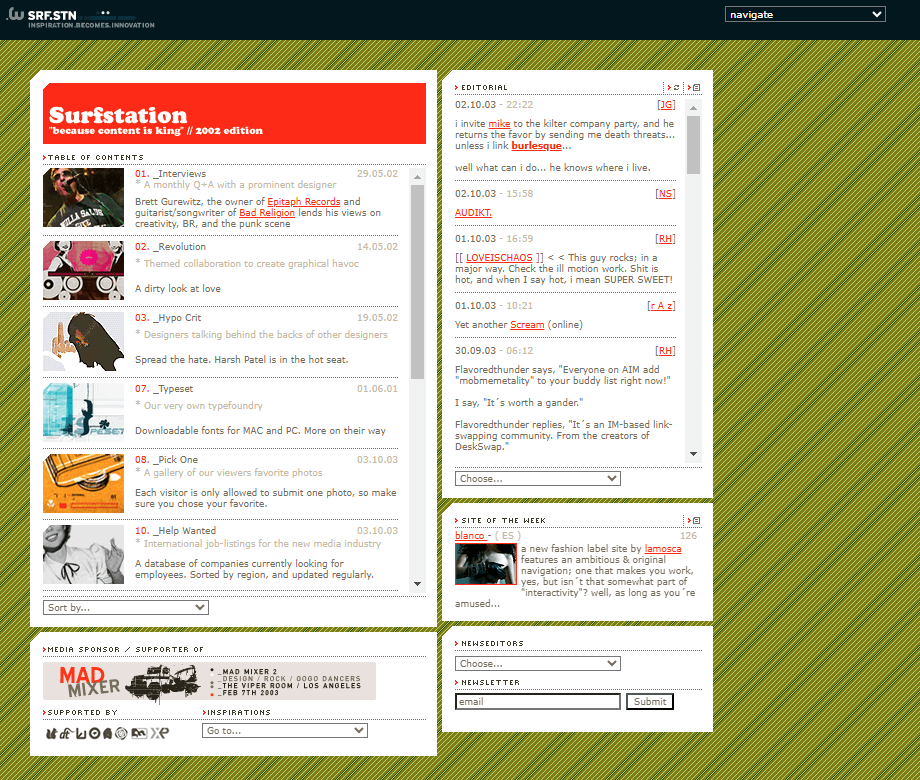Click the newsletter email input field
Image resolution: width=920 pixels, height=780 pixels.
pos(537,701)
